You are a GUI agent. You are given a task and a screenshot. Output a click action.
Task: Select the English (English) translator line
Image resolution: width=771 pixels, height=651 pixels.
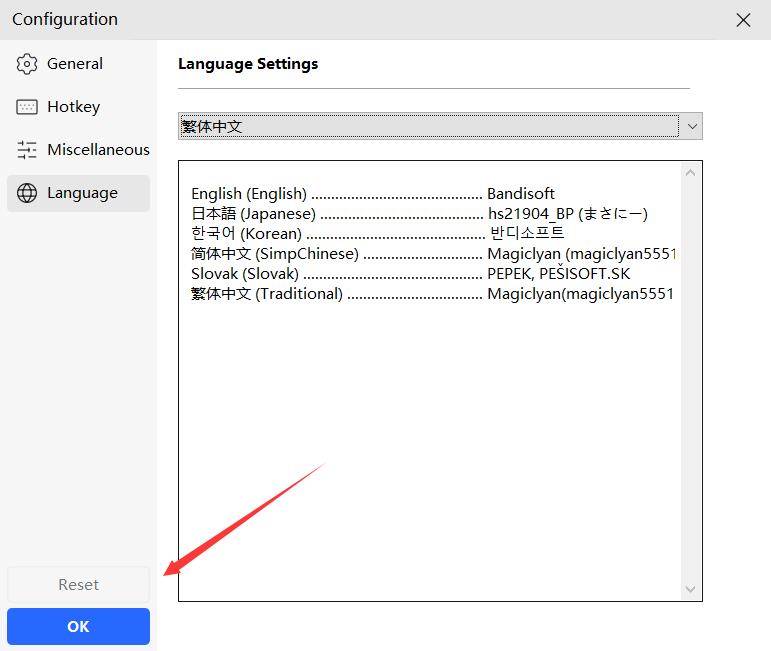point(372,194)
